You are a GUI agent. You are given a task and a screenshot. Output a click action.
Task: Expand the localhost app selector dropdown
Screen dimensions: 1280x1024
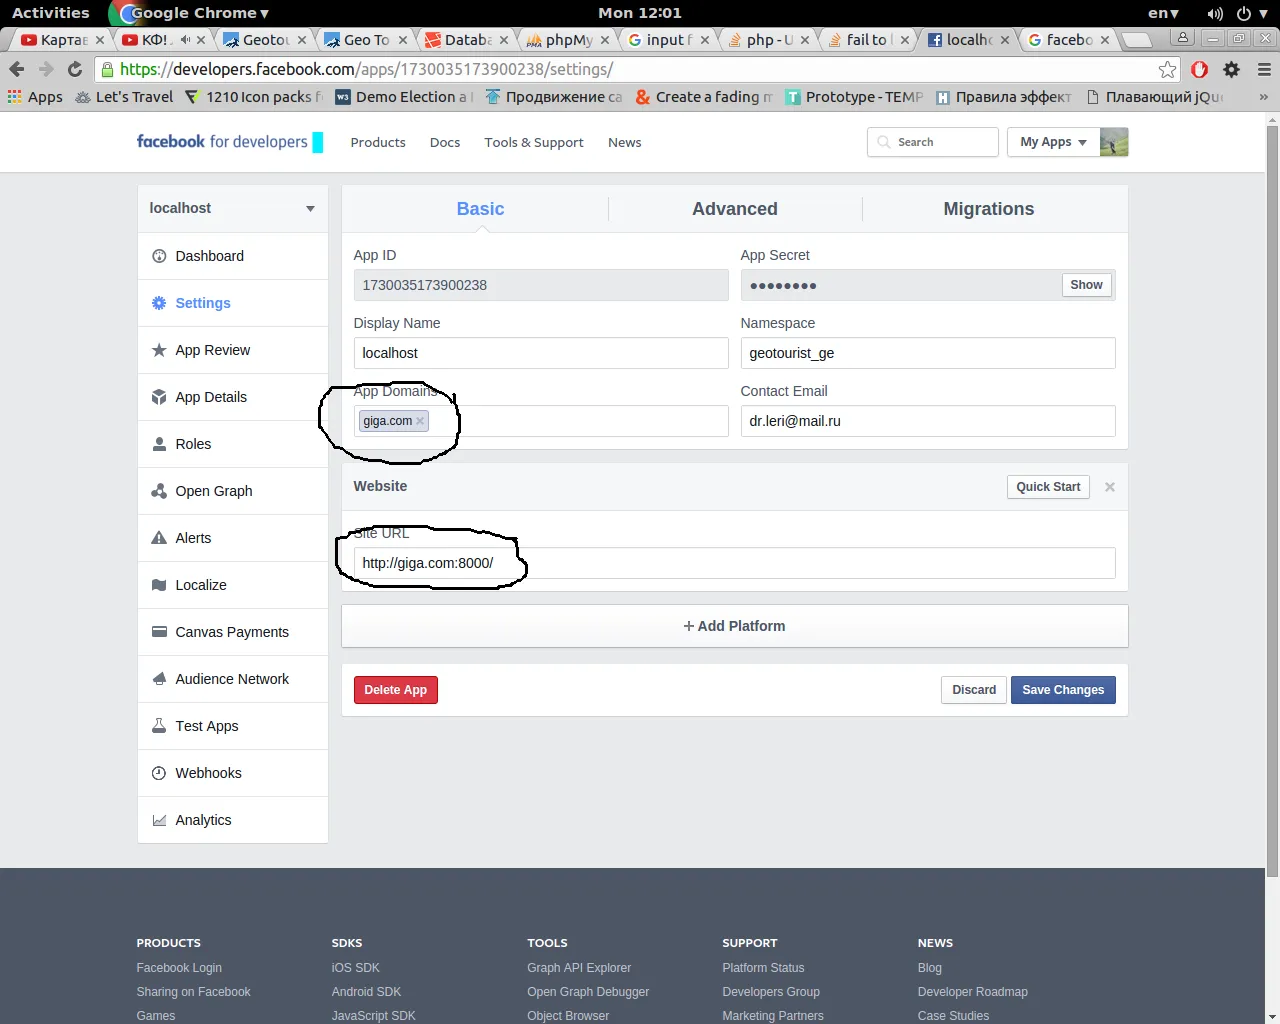click(310, 209)
